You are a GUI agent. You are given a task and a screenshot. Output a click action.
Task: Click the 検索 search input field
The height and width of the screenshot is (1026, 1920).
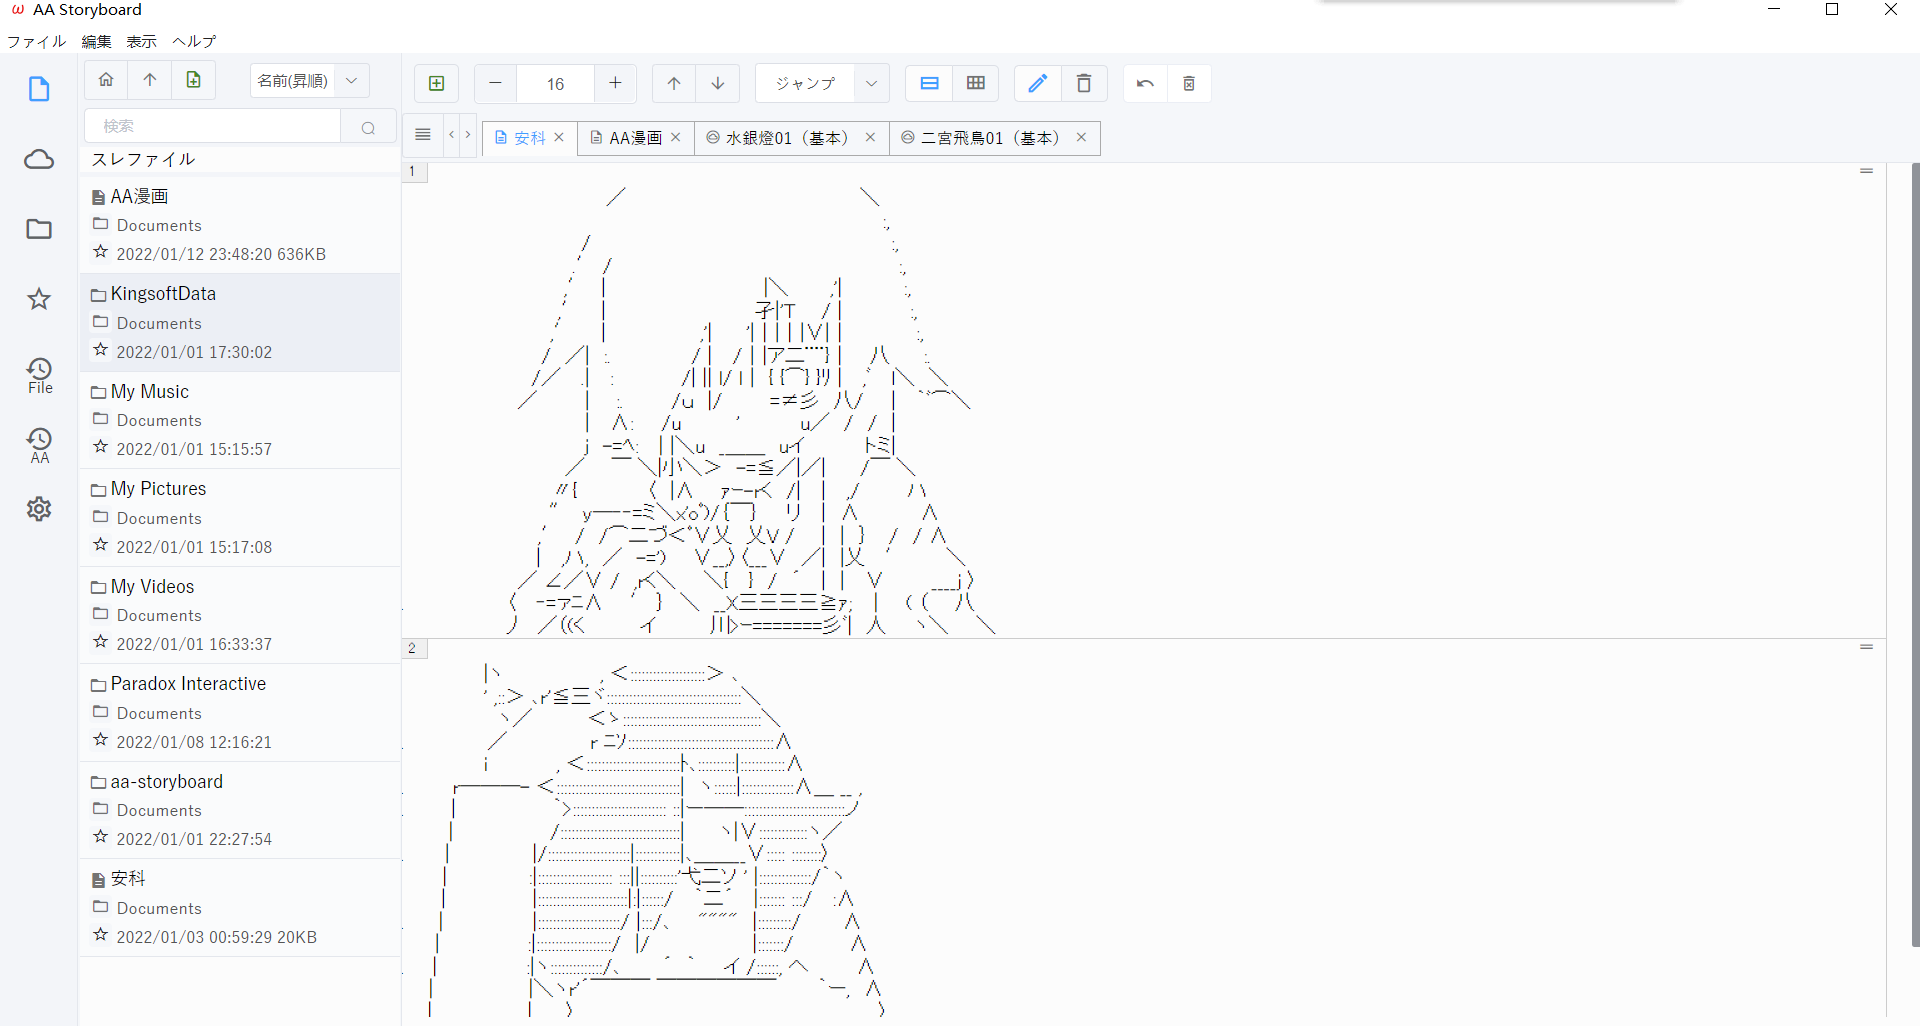click(214, 126)
